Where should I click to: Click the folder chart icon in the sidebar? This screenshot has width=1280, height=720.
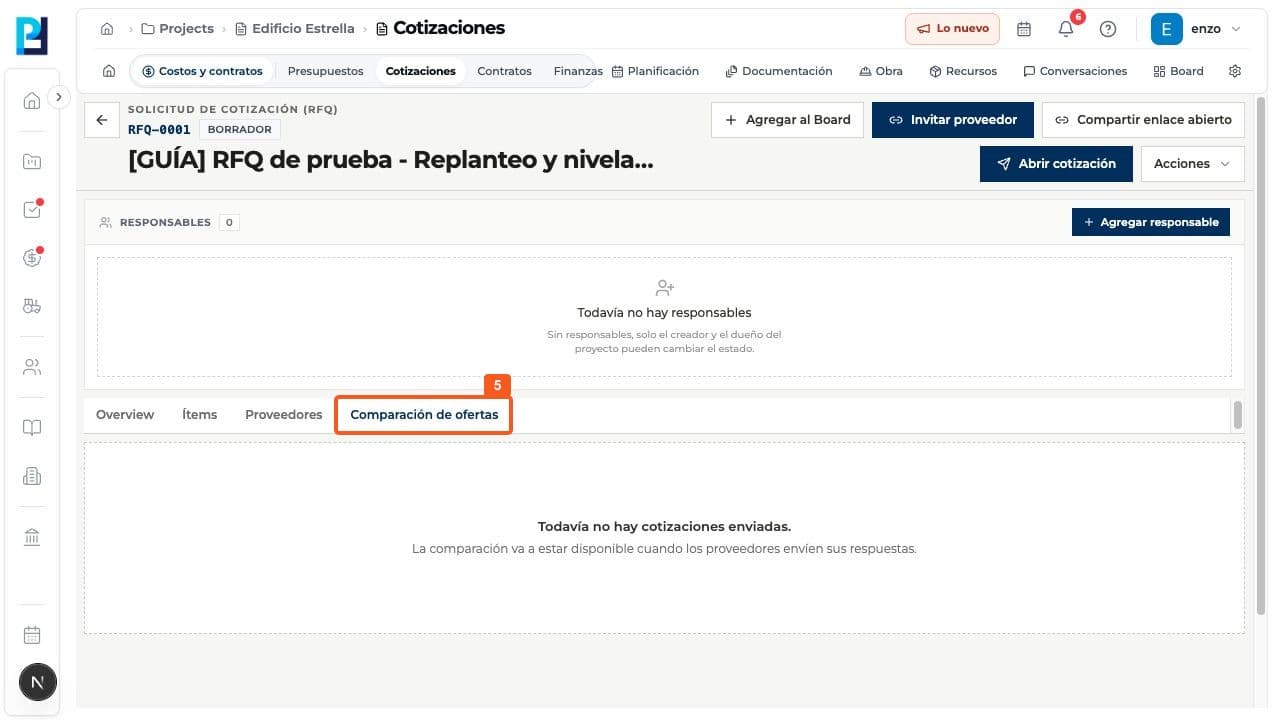pyautogui.click(x=32, y=161)
